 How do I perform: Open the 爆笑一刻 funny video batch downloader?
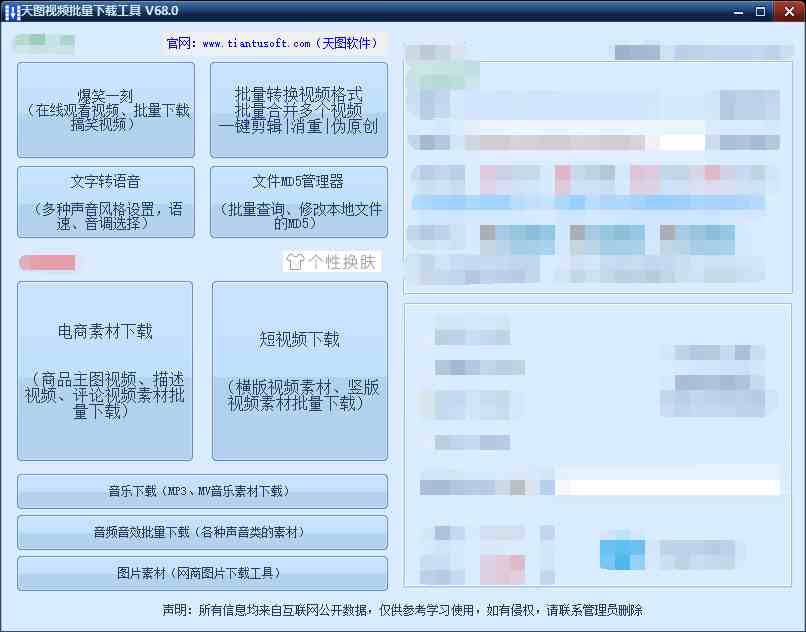tap(105, 110)
